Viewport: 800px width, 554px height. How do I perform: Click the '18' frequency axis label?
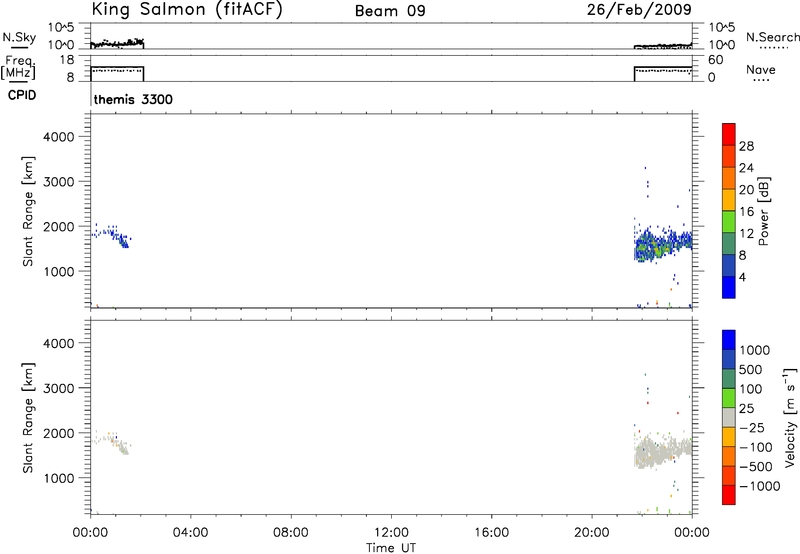[67, 60]
